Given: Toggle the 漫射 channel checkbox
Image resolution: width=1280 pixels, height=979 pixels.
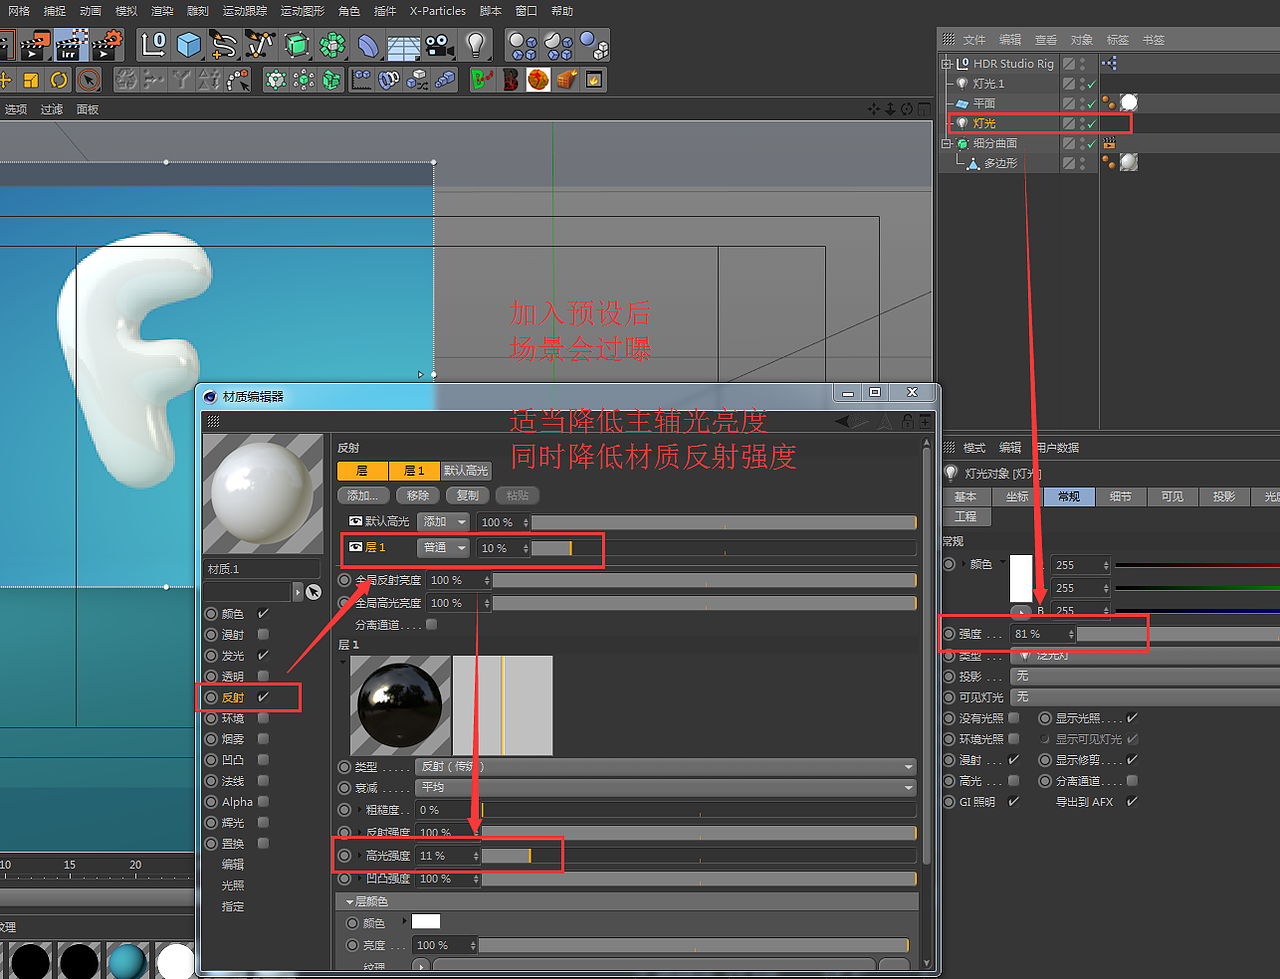Looking at the screenshot, I should [263, 634].
